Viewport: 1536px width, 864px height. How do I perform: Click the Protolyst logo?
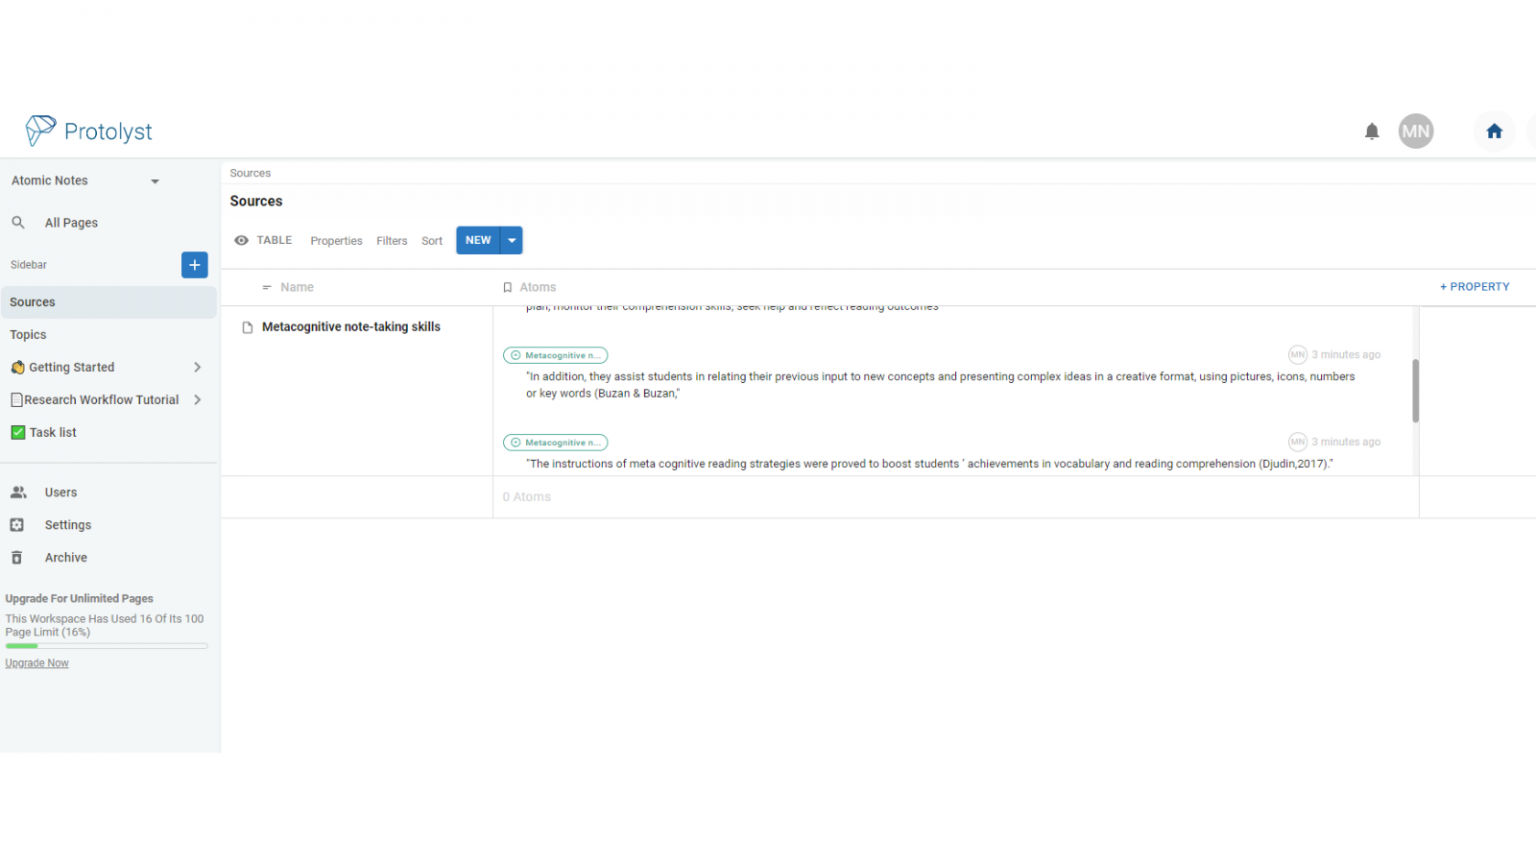point(89,131)
